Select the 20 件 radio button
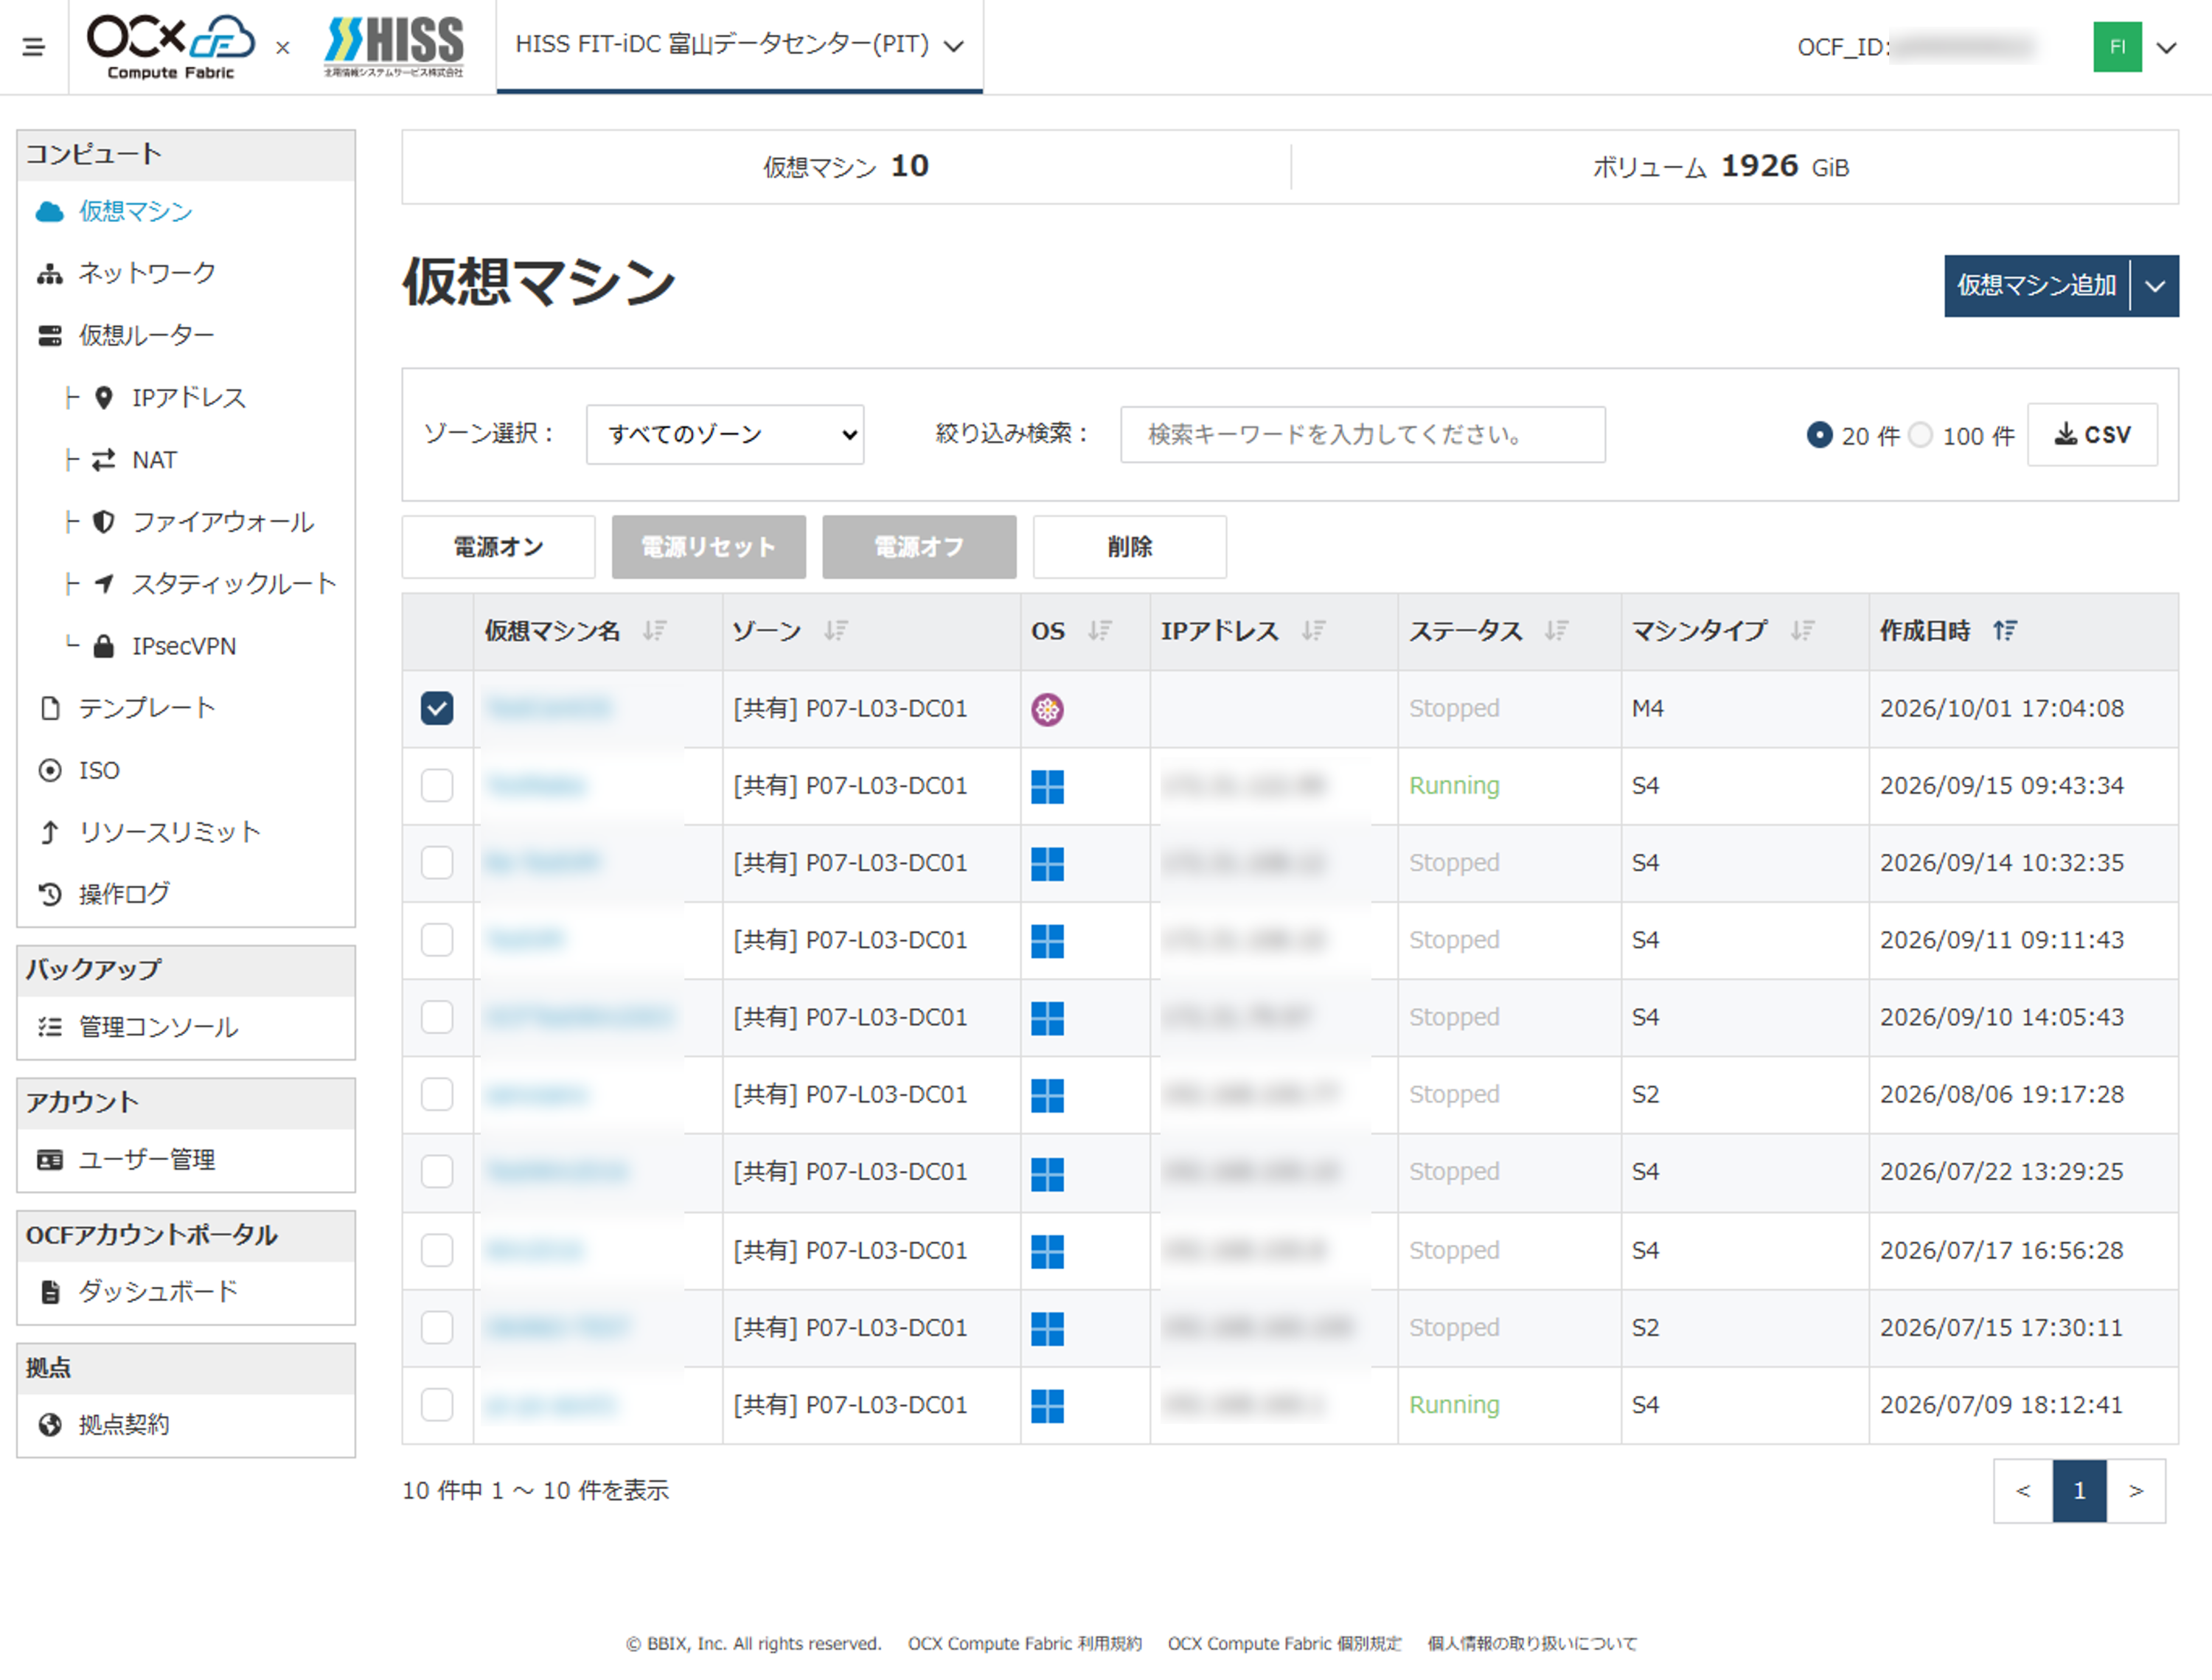The width and height of the screenshot is (2212, 1680). 1819,435
